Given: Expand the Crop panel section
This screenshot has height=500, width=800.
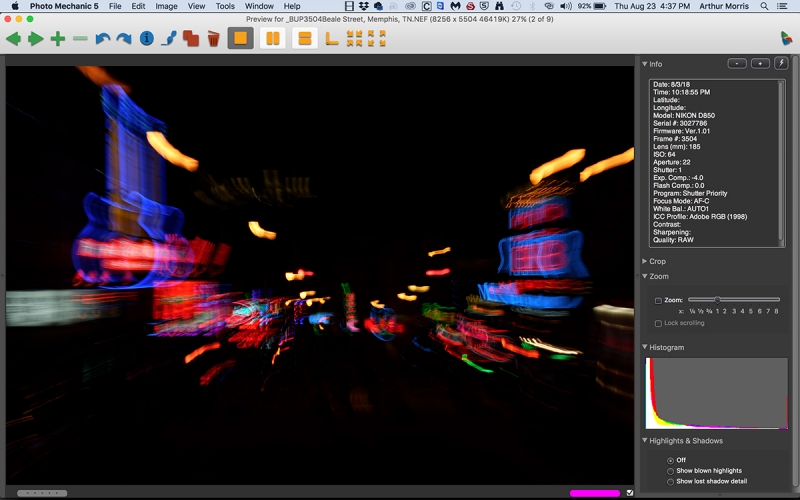Looking at the screenshot, I should coord(645,261).
